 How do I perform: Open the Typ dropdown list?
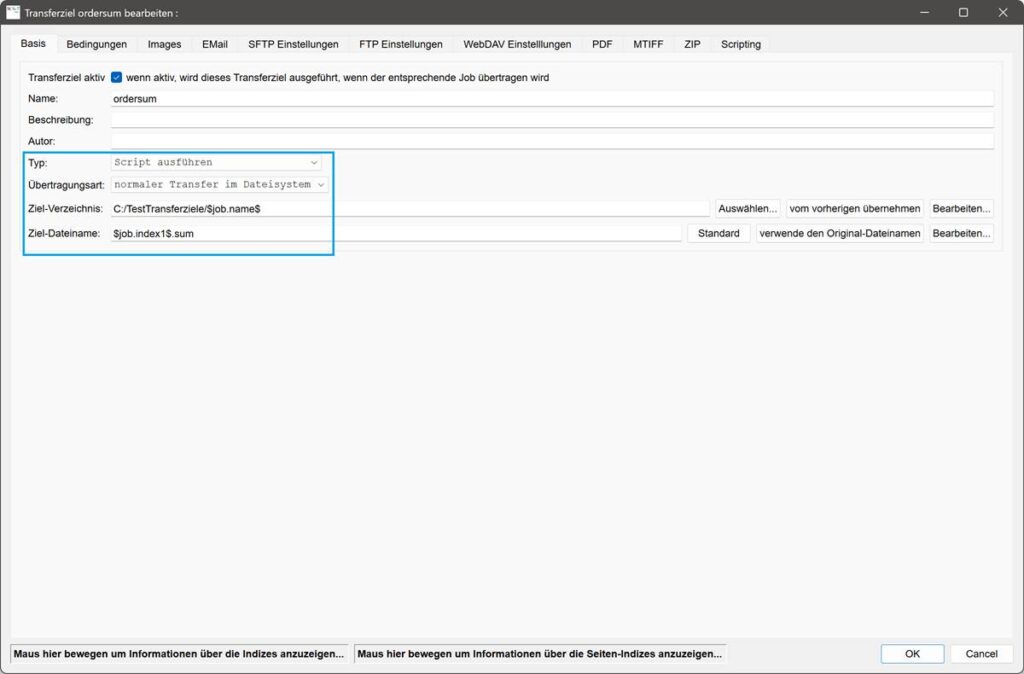pyautogui.click(x=217, y=162)
